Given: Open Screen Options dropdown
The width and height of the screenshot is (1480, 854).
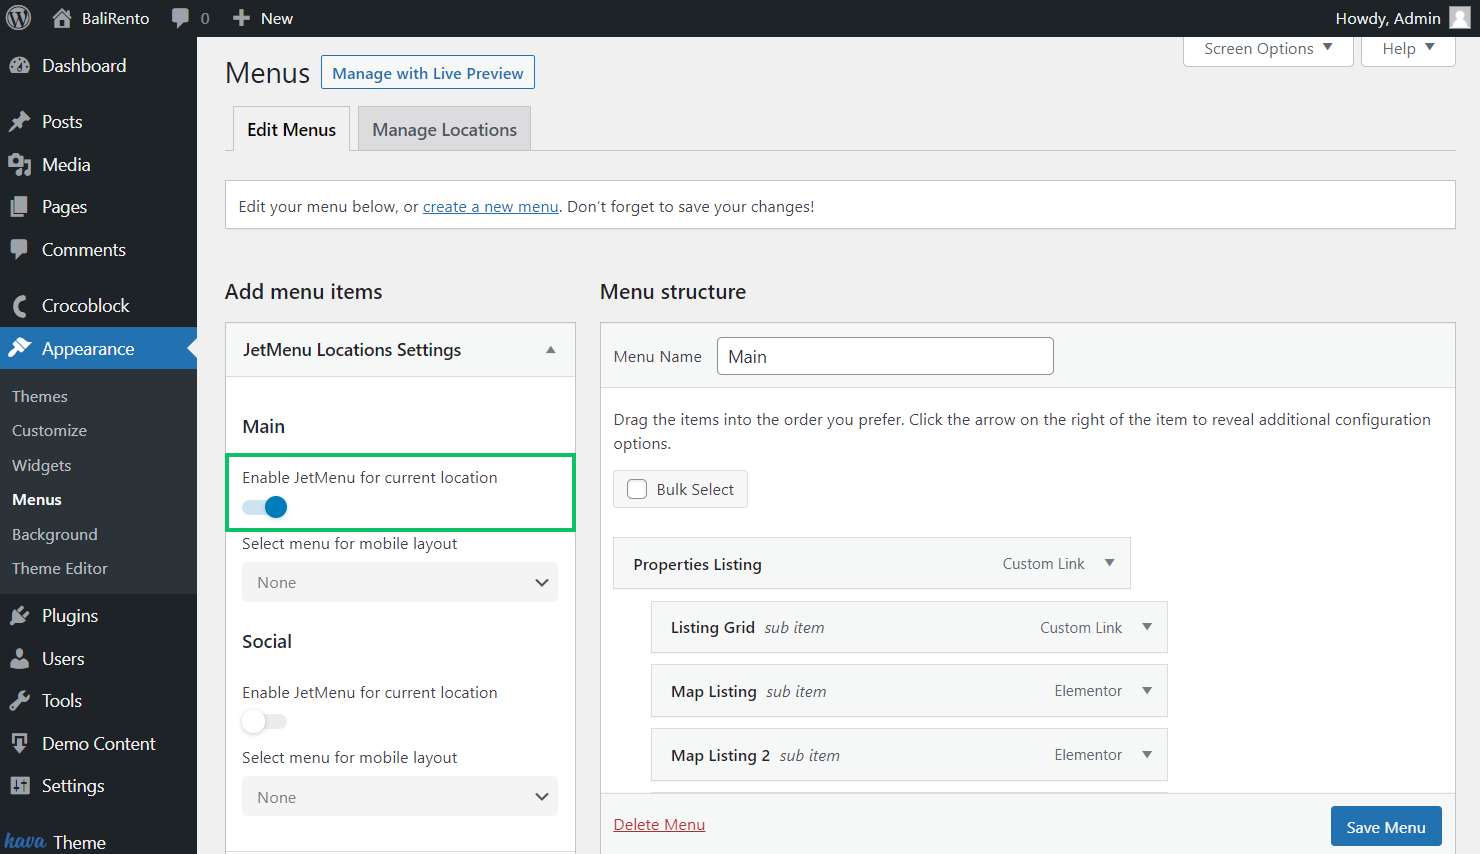Looking at the screenshot, I should tap(1268, 49).
